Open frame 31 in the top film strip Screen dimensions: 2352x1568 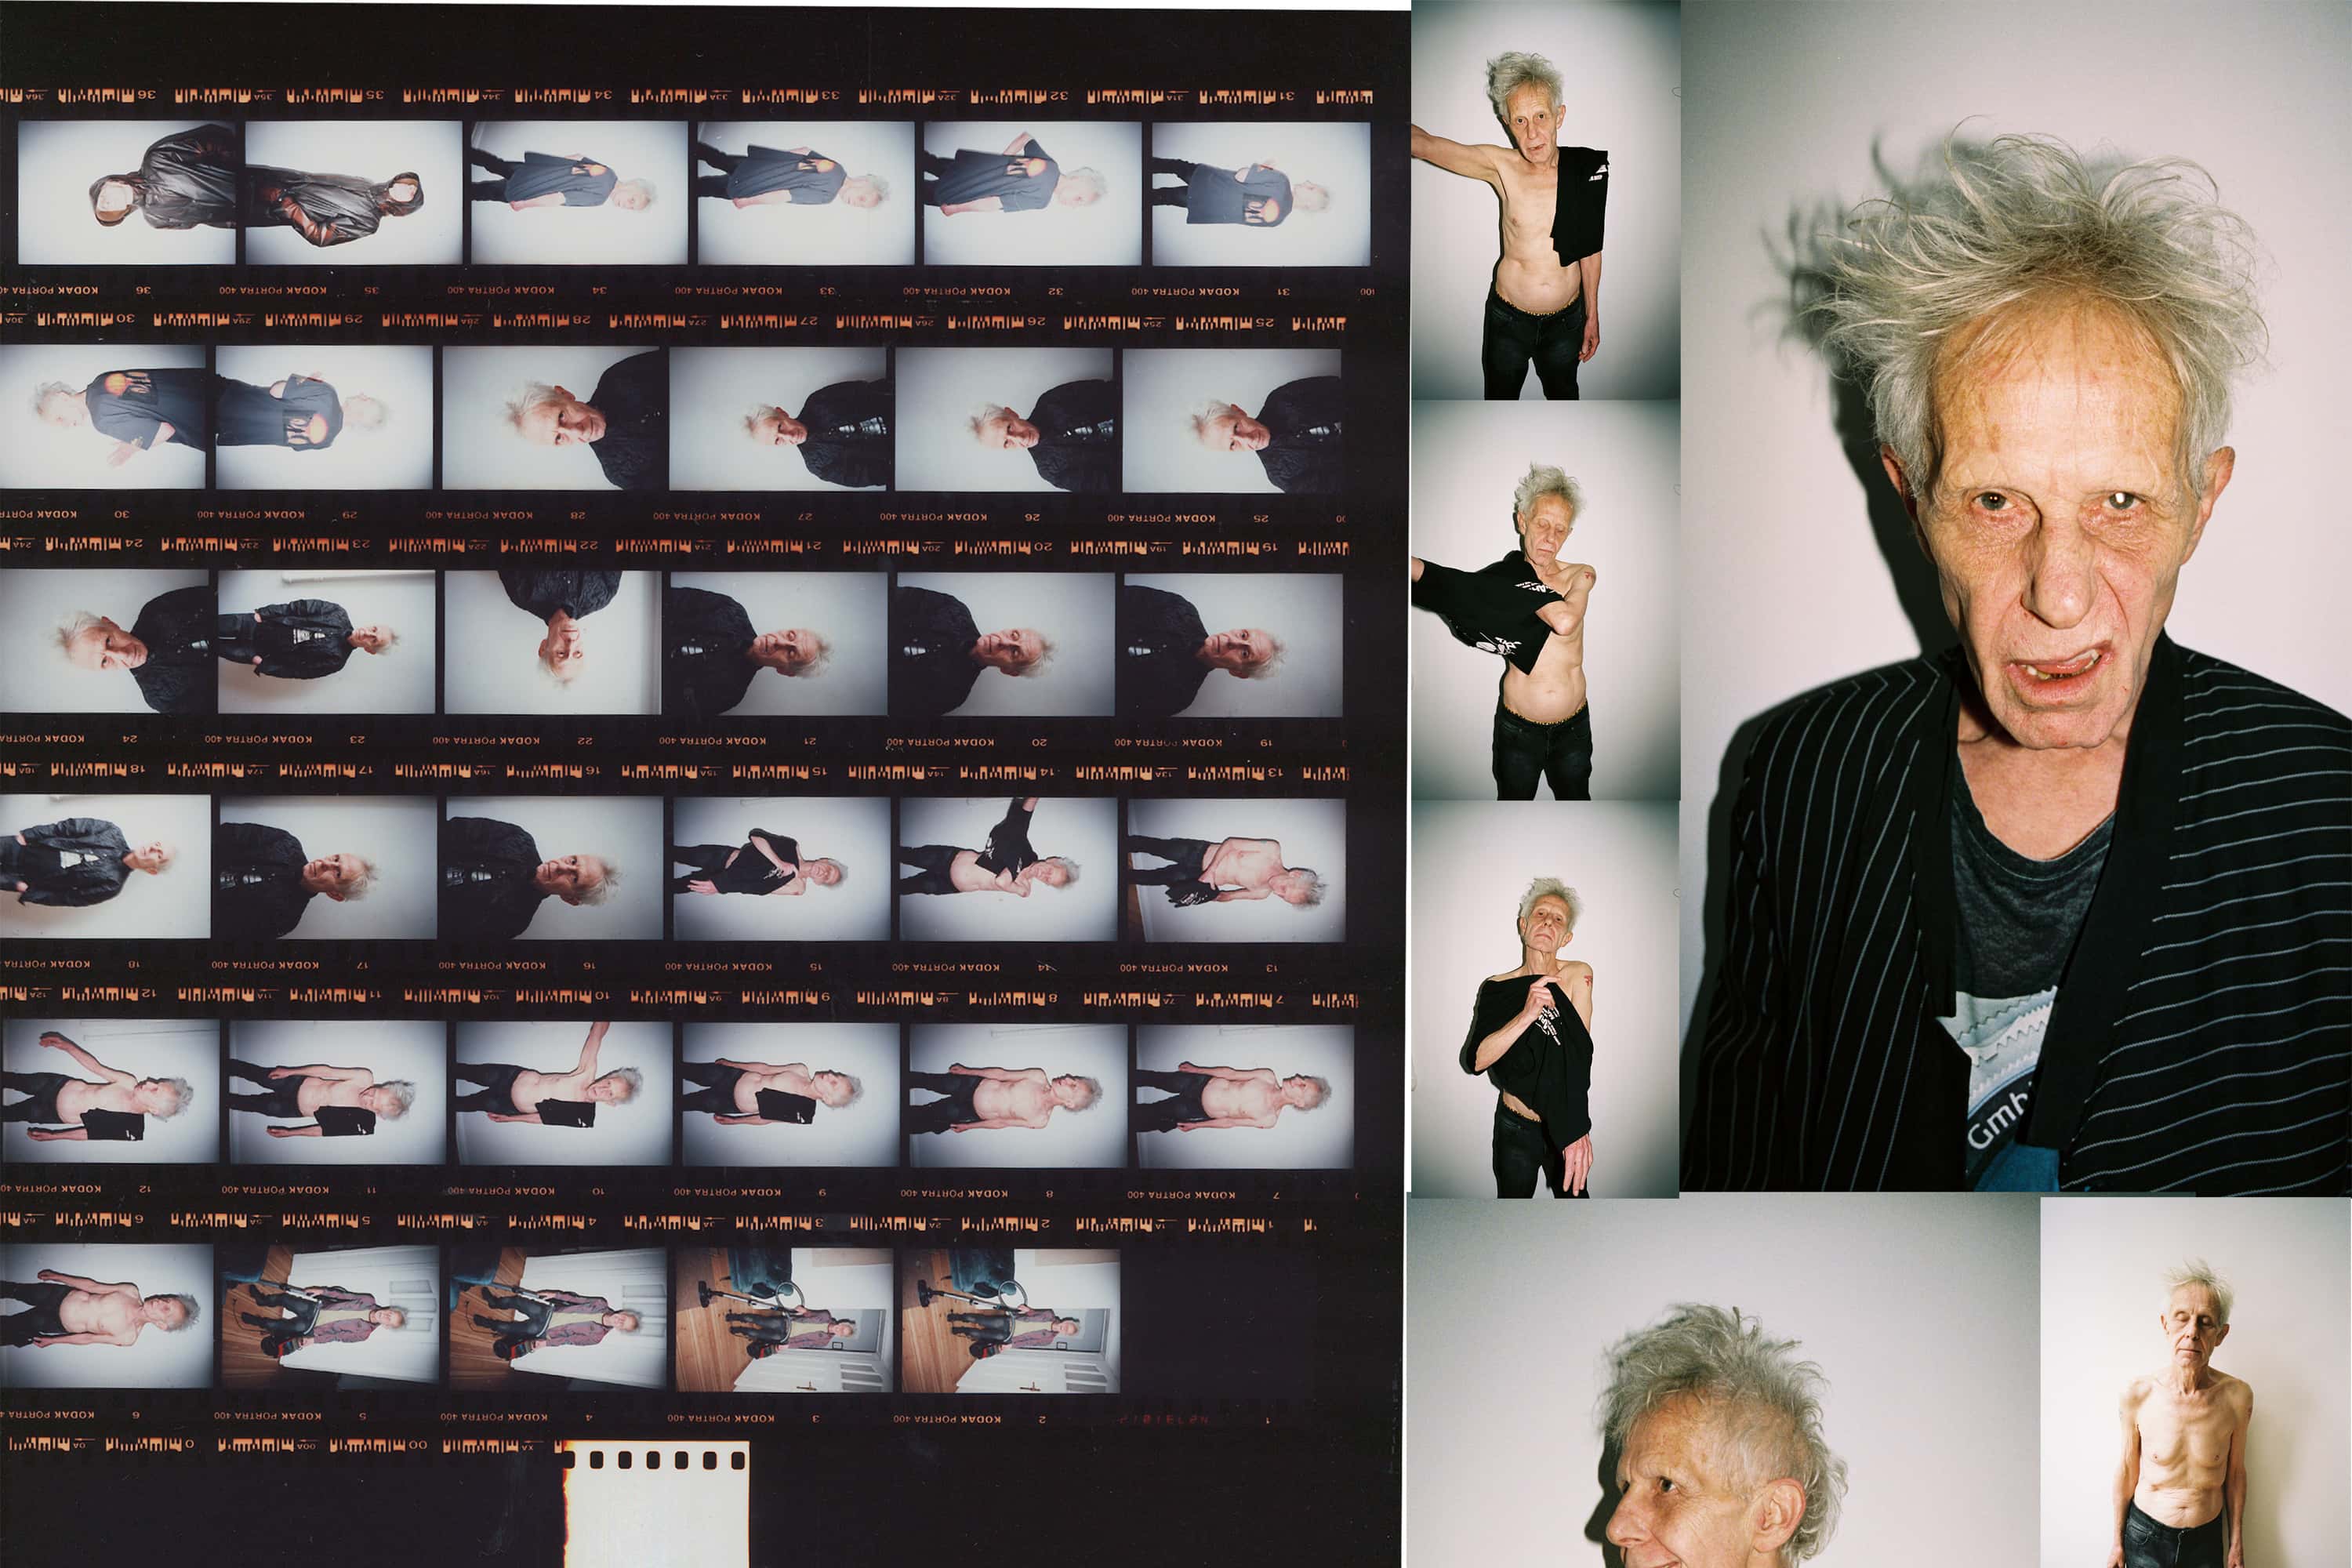1260,193
